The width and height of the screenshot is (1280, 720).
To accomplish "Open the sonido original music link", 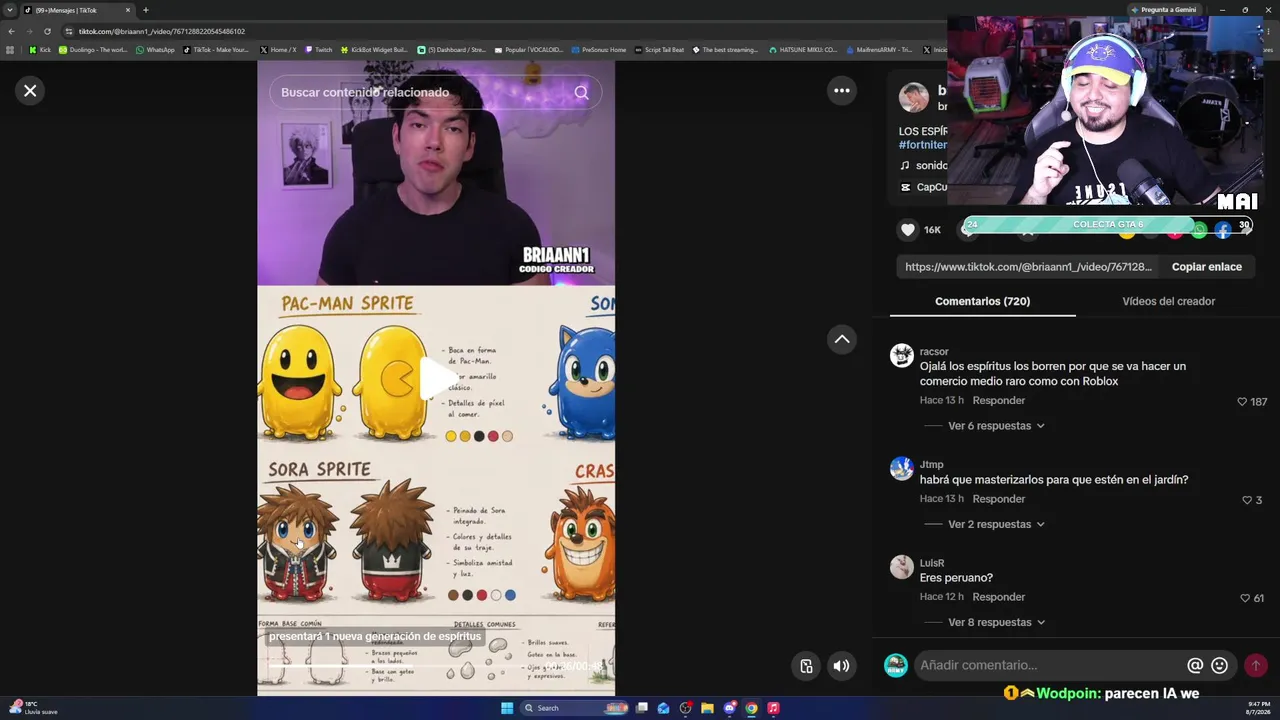I will click(x=924, y=166).
